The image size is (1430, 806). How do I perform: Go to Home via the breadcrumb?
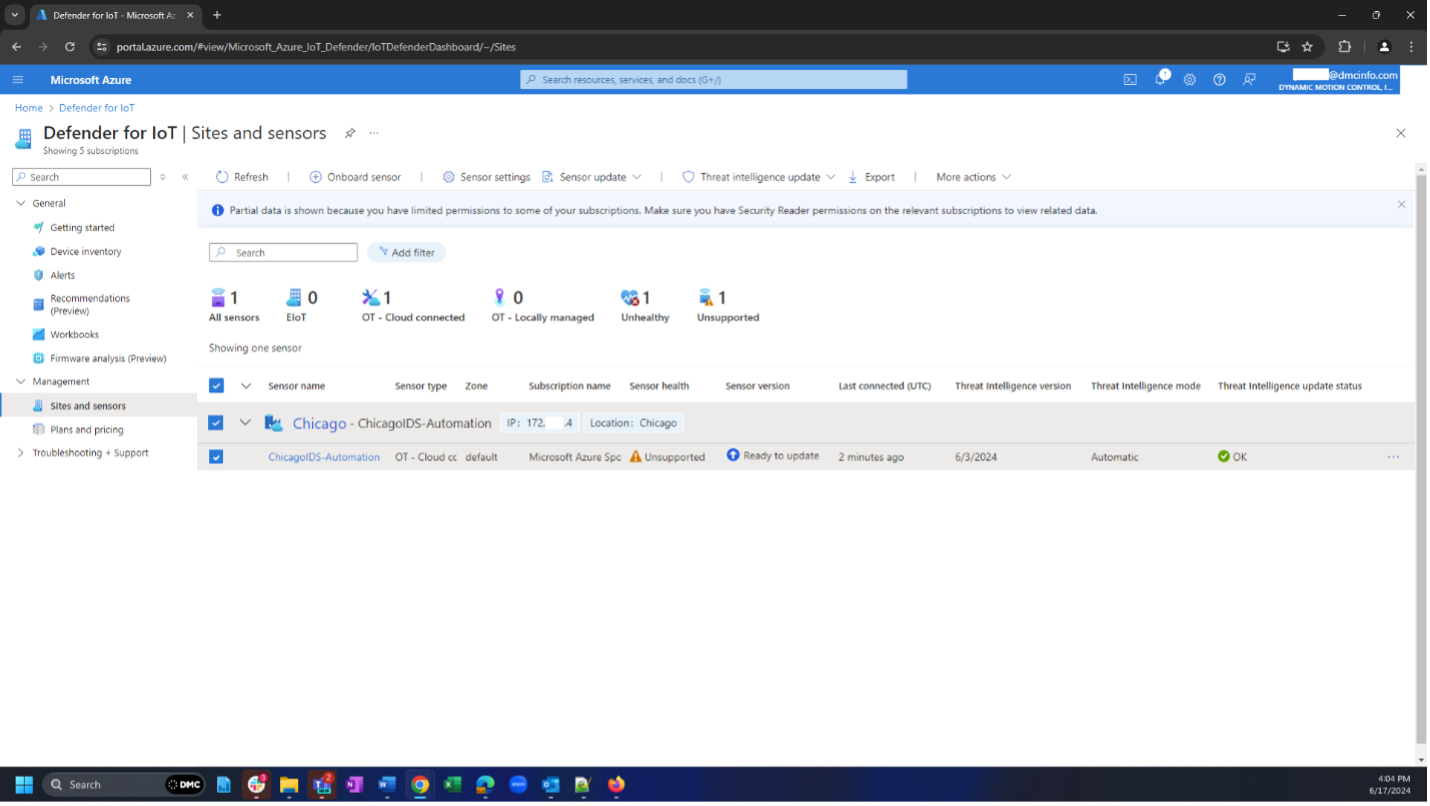28,108
